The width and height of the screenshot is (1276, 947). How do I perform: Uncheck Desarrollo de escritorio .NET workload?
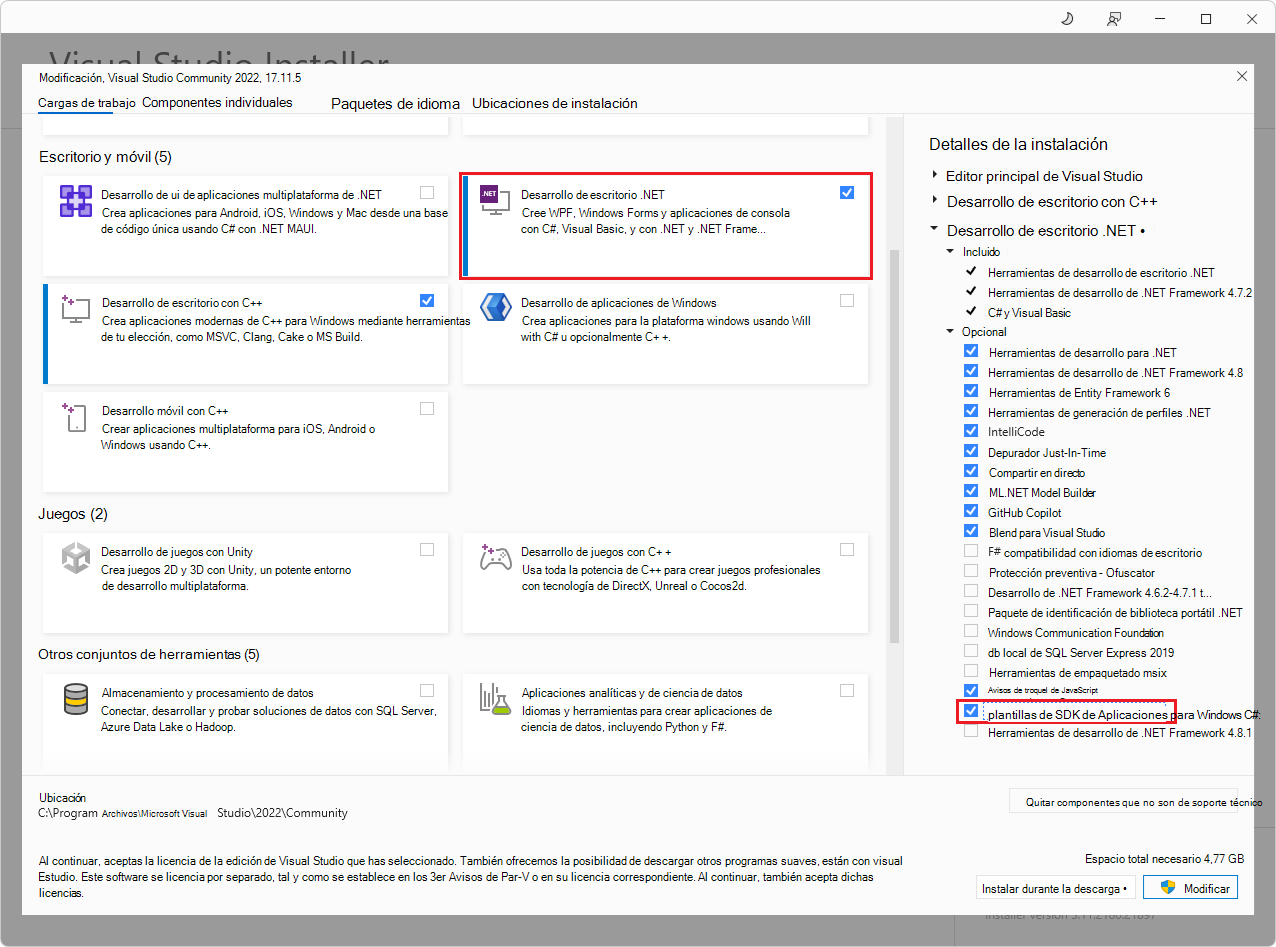(848, 192)
